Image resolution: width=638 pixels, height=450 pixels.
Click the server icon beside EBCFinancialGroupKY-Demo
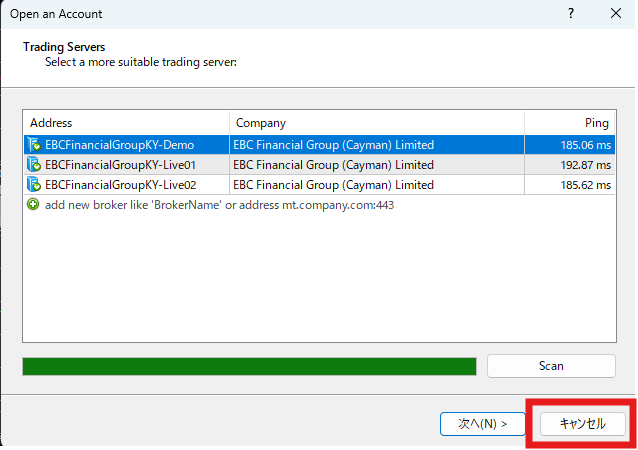(x=34, y=145)
